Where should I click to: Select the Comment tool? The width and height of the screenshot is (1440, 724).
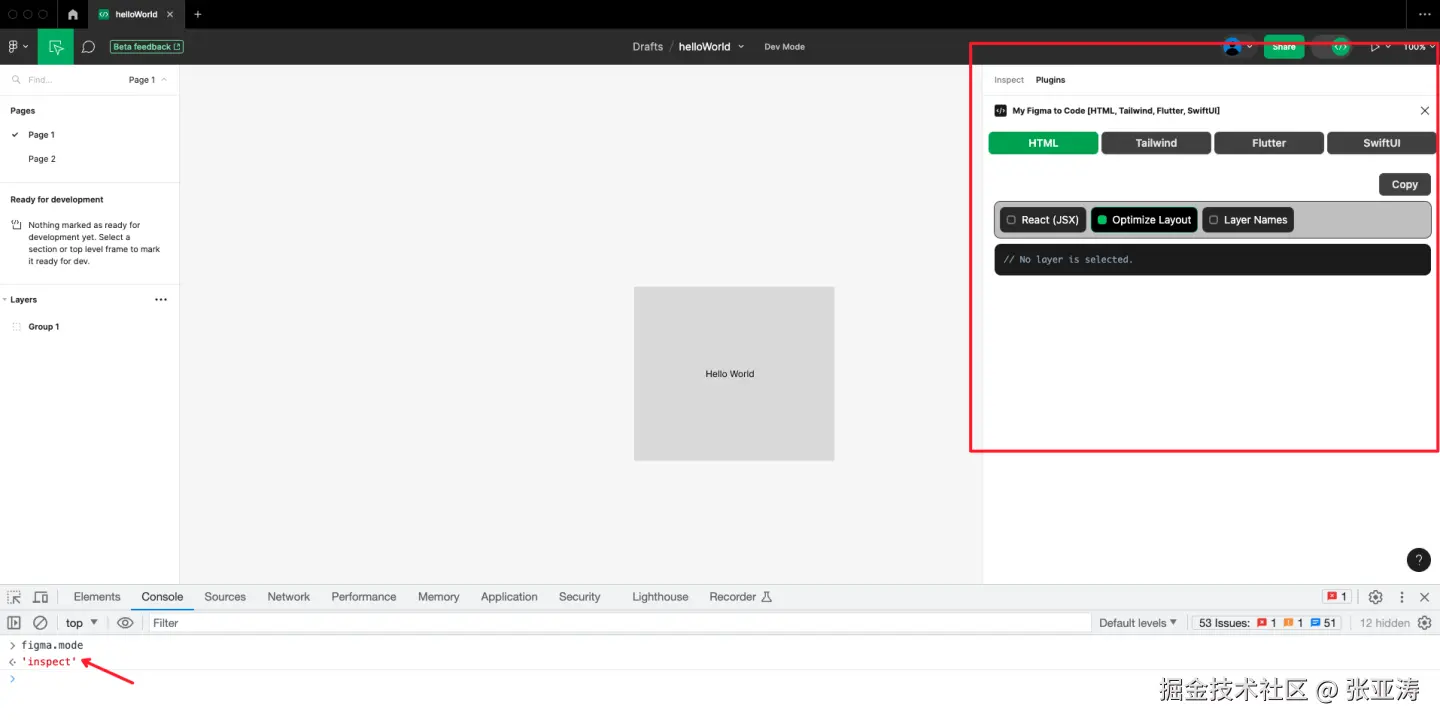click(88, 47)
